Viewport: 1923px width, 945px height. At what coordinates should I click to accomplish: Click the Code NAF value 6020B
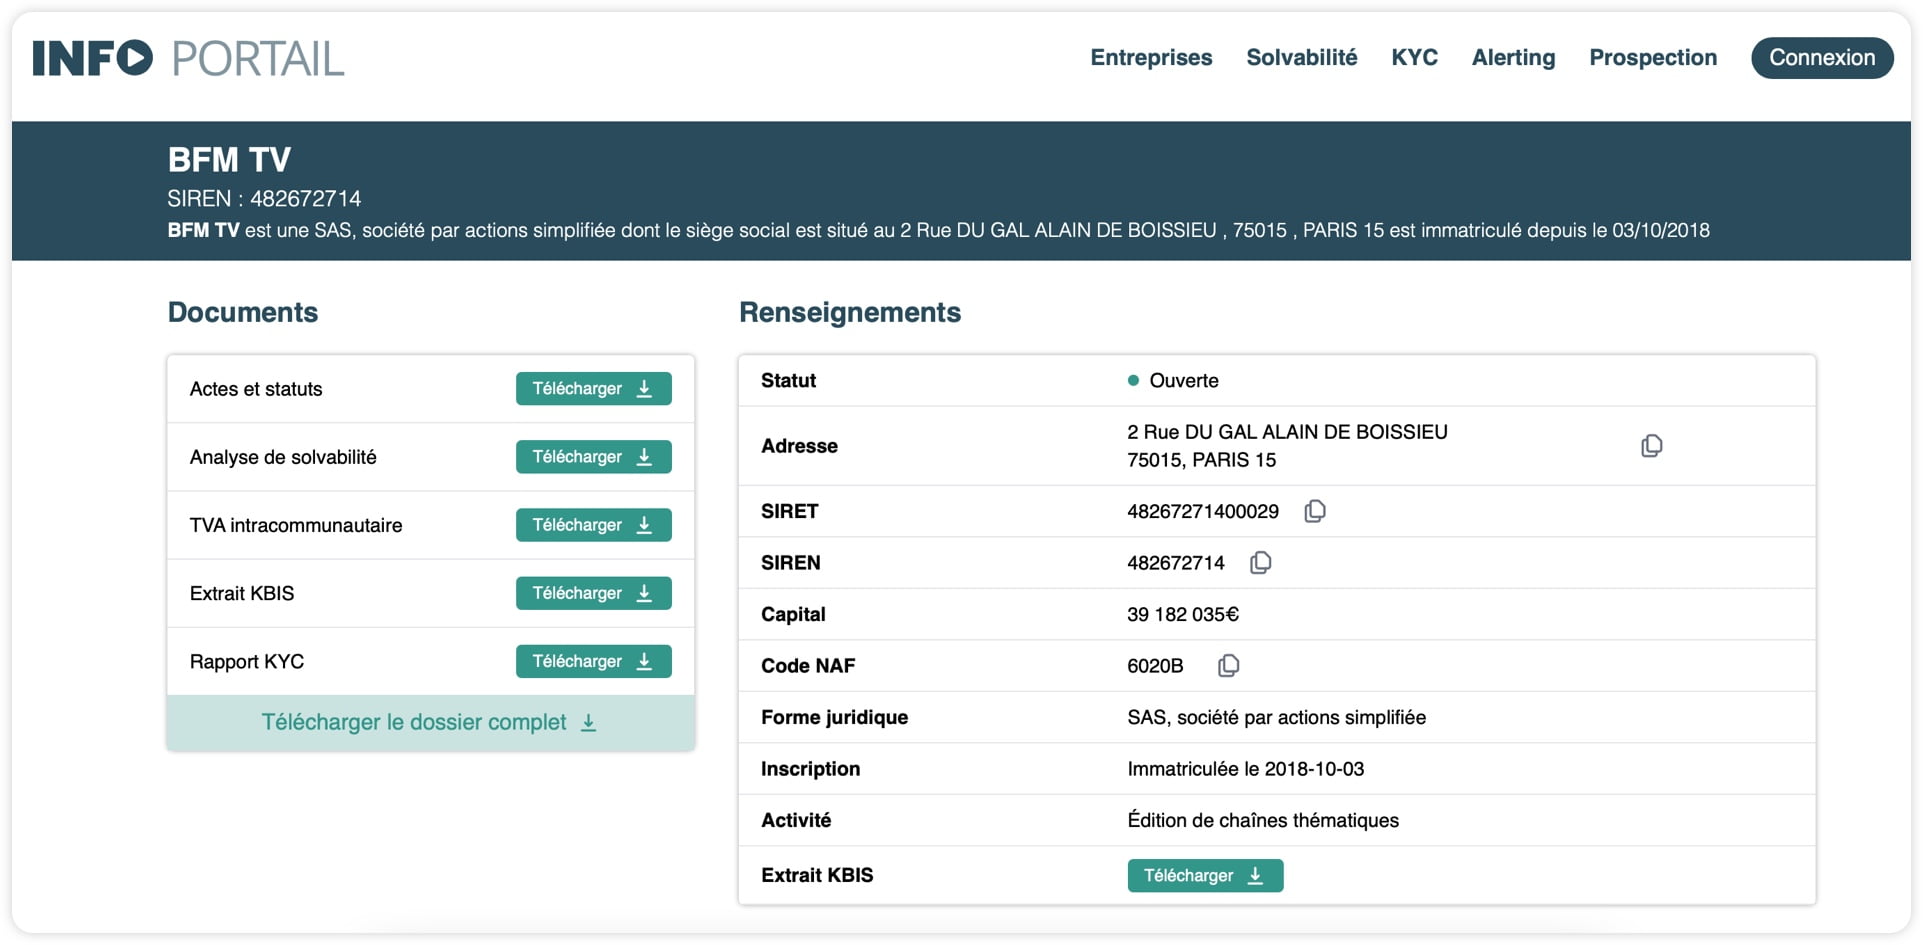coord(1155,666)
